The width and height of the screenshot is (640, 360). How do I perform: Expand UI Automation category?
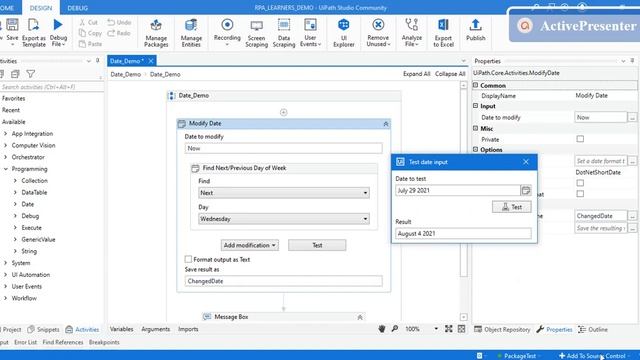pos(5,275)
